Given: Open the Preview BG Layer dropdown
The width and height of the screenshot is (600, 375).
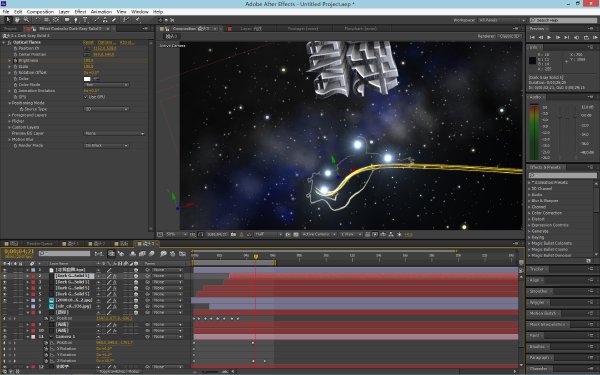Looking at the screenshot, I should tap(114, 134).
